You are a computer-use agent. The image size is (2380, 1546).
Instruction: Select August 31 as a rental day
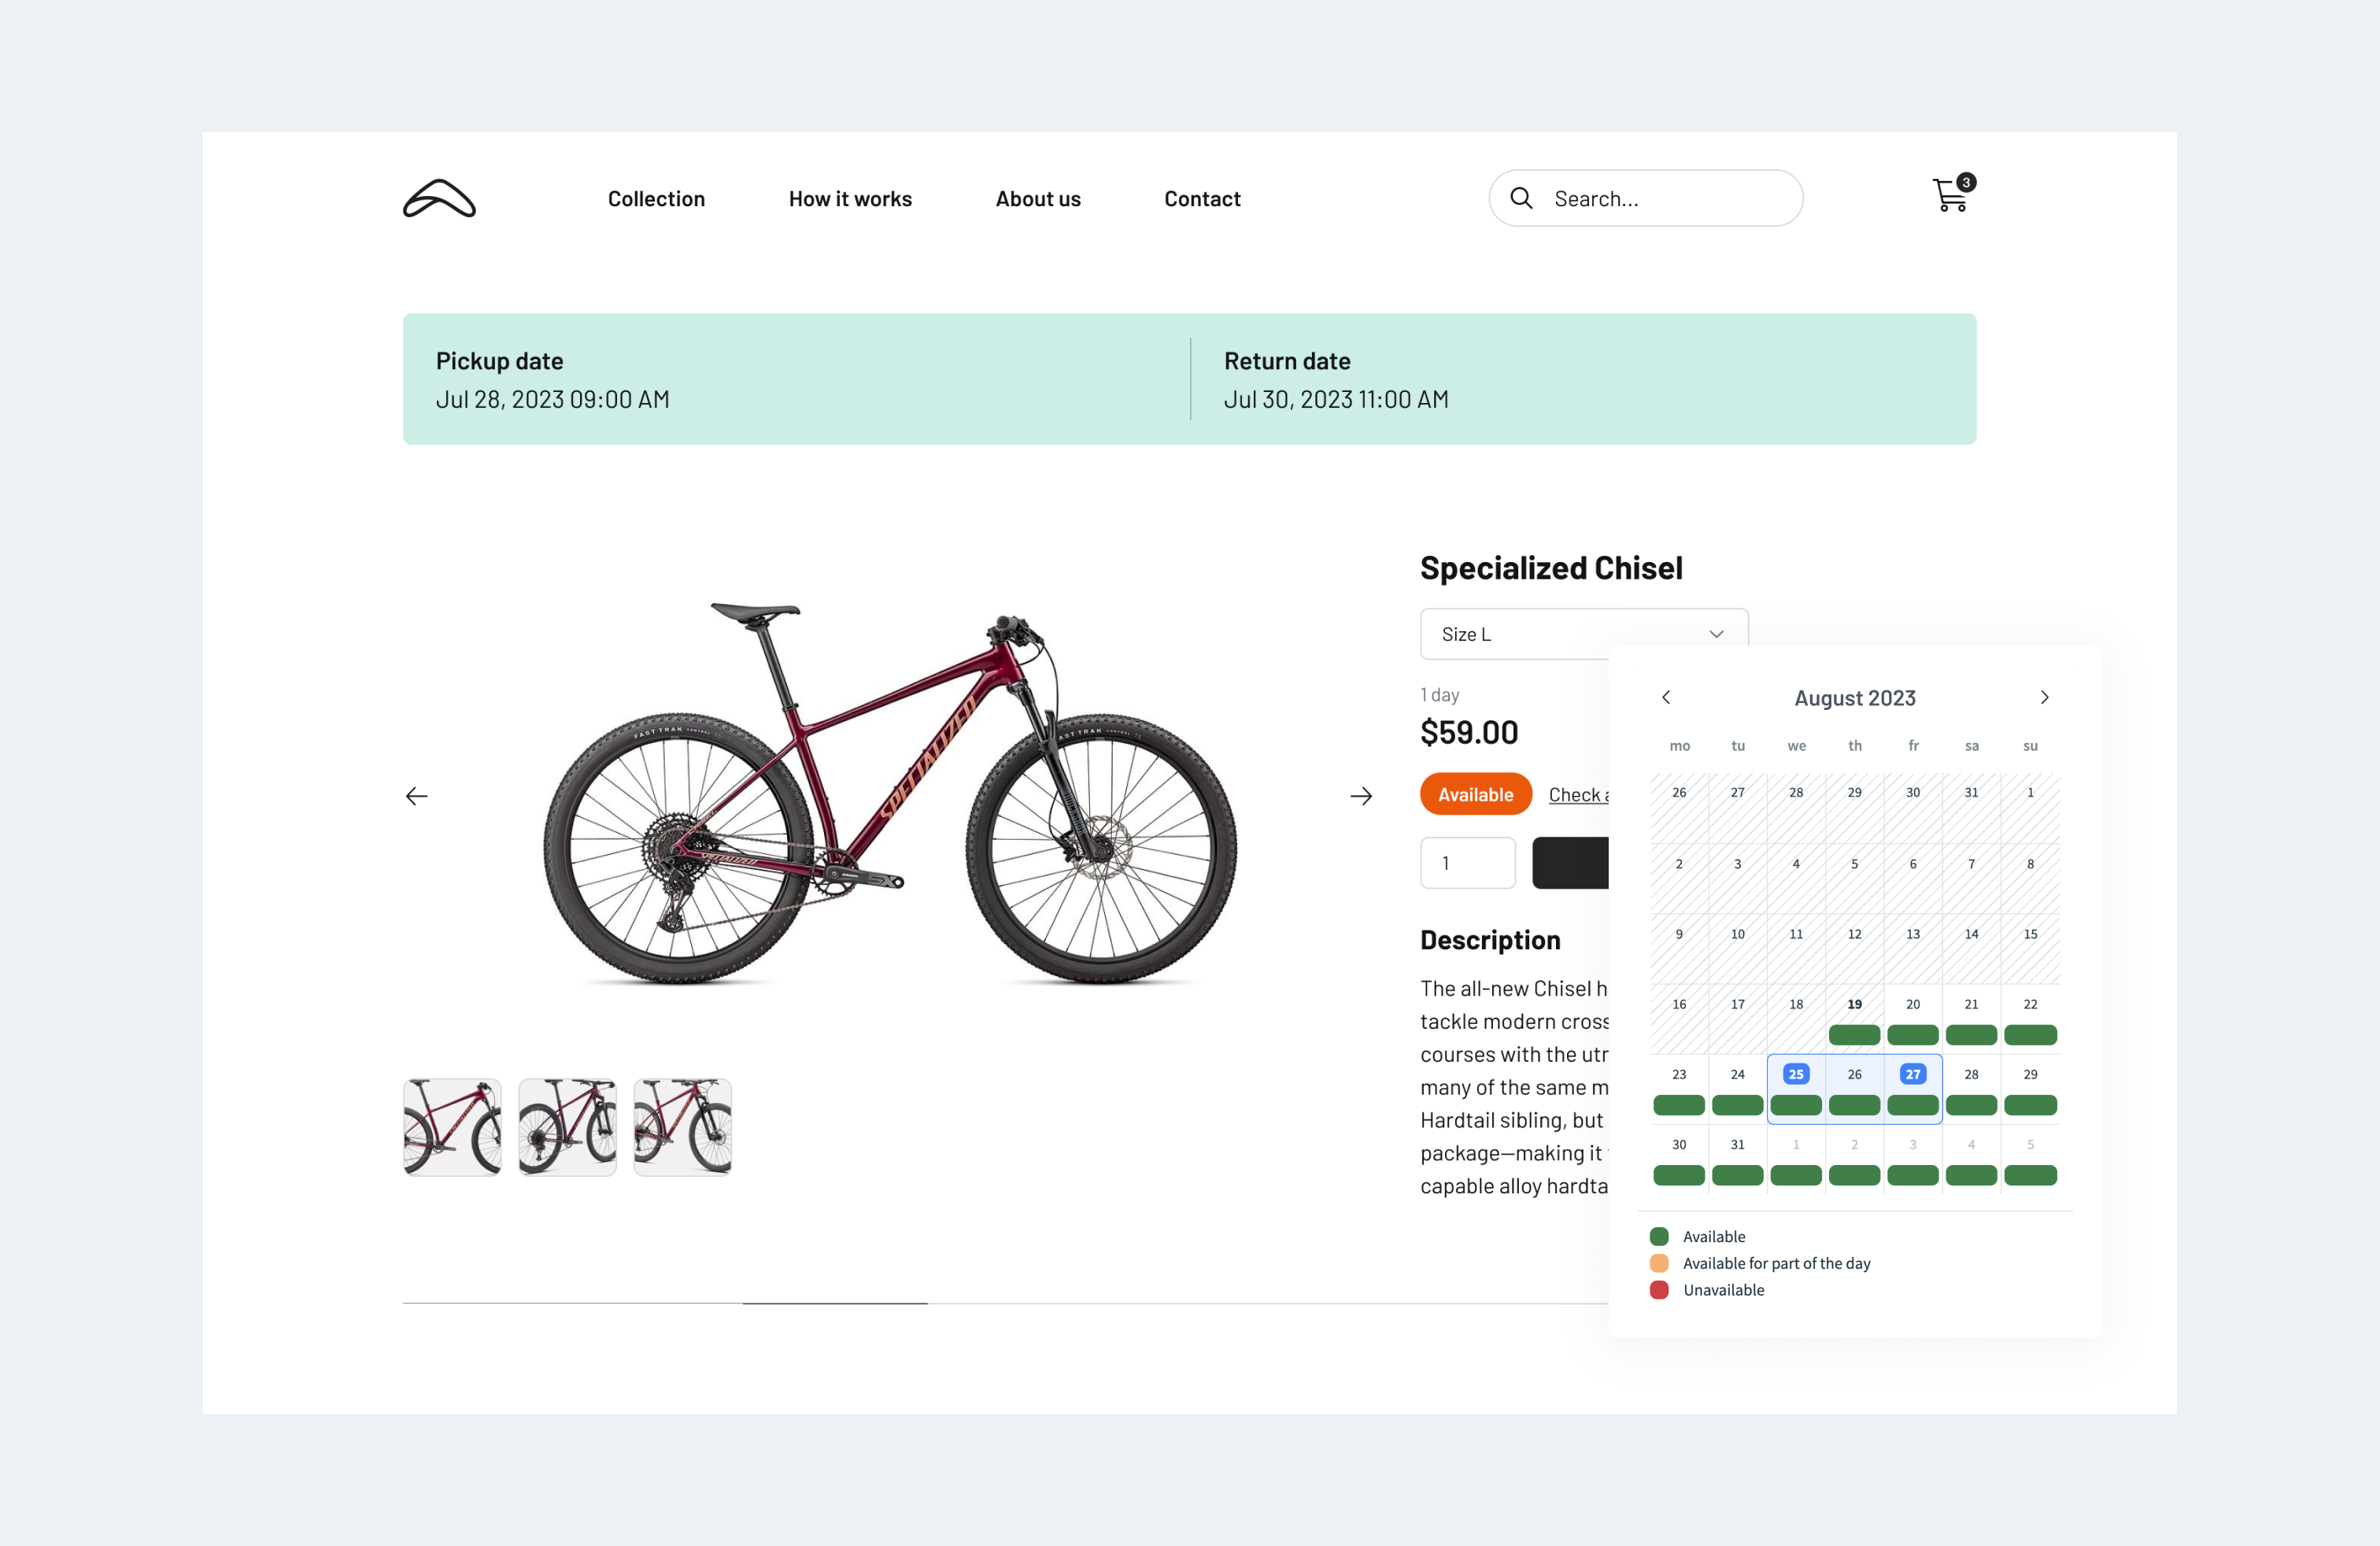[1737, 1144]
